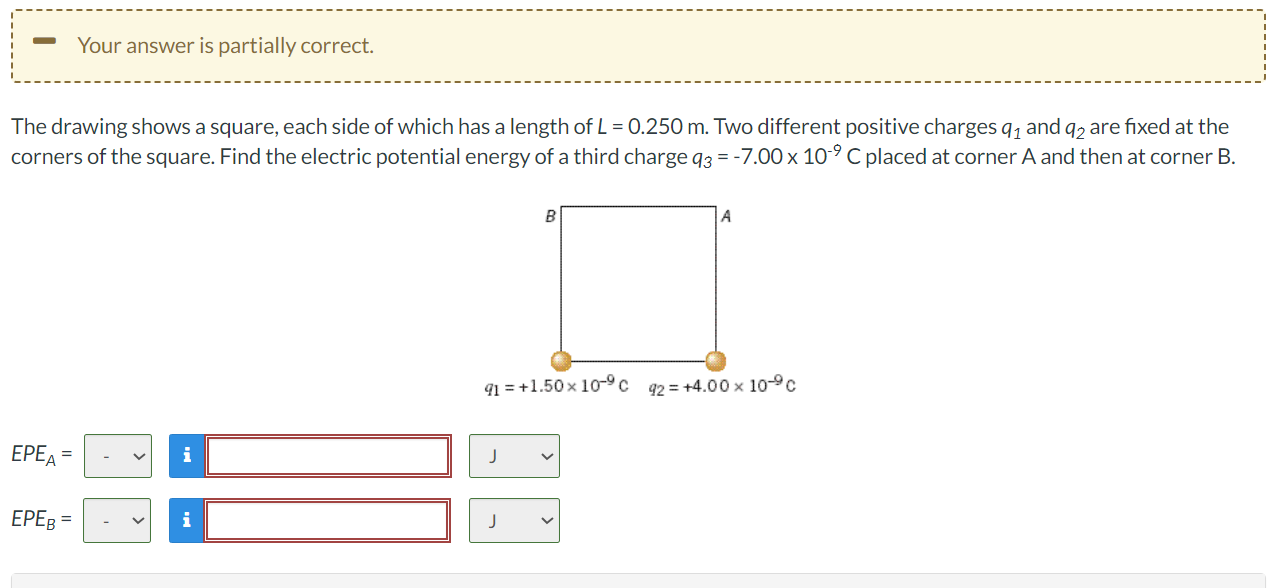Open the sign dropdown for EPE_B
The image size is (1267, 588).
[x=117, y=519]
